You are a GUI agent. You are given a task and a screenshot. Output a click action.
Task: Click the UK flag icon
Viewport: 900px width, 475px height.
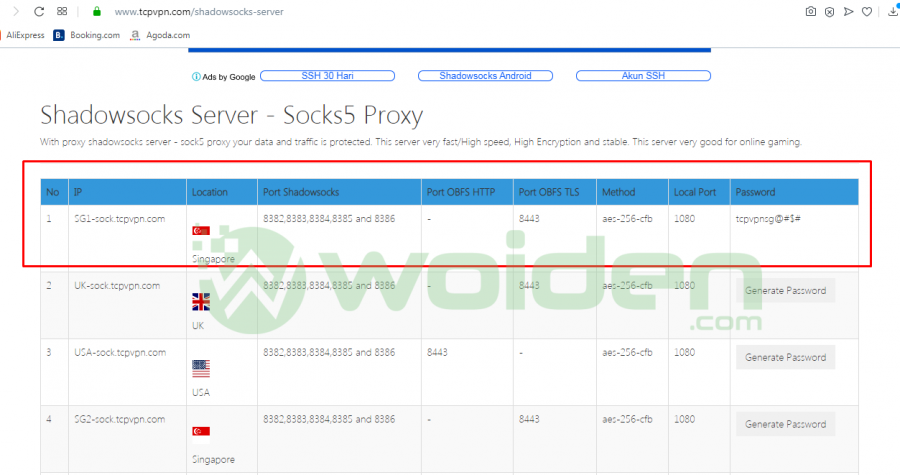[x=201, y=302]
